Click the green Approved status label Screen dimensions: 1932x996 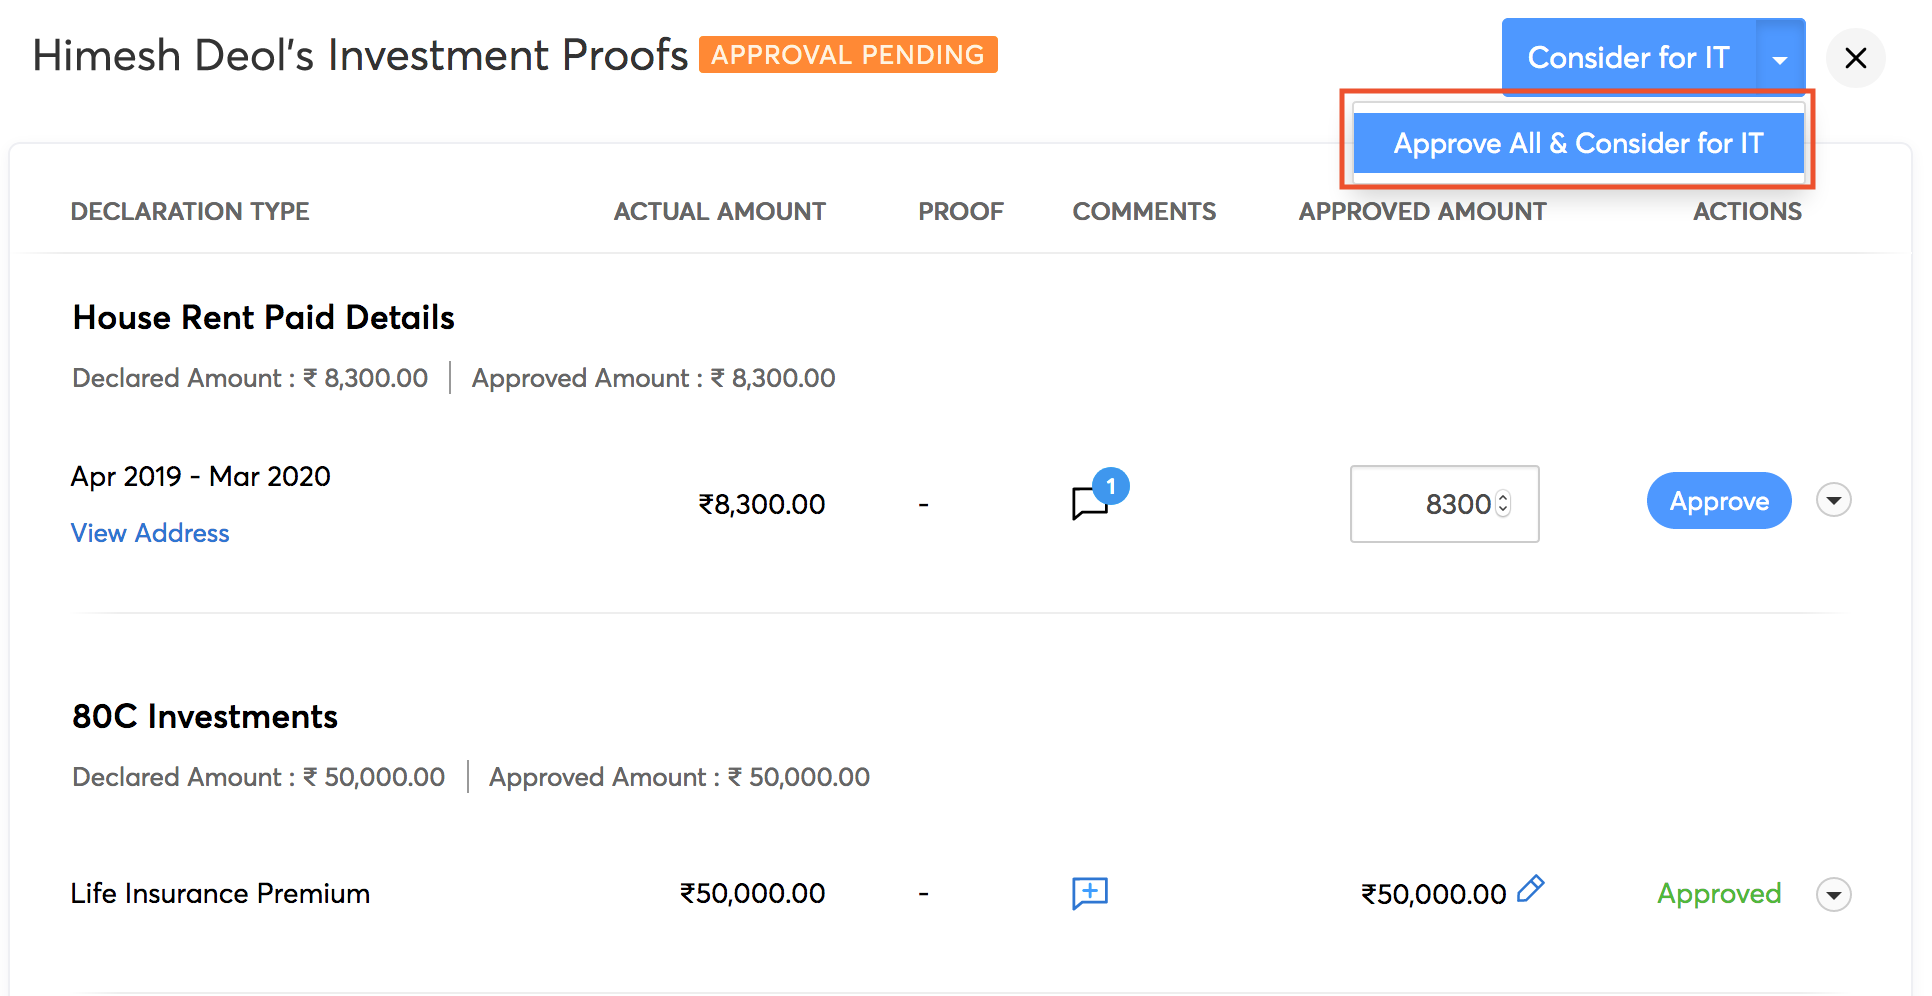coord(1718,893)
